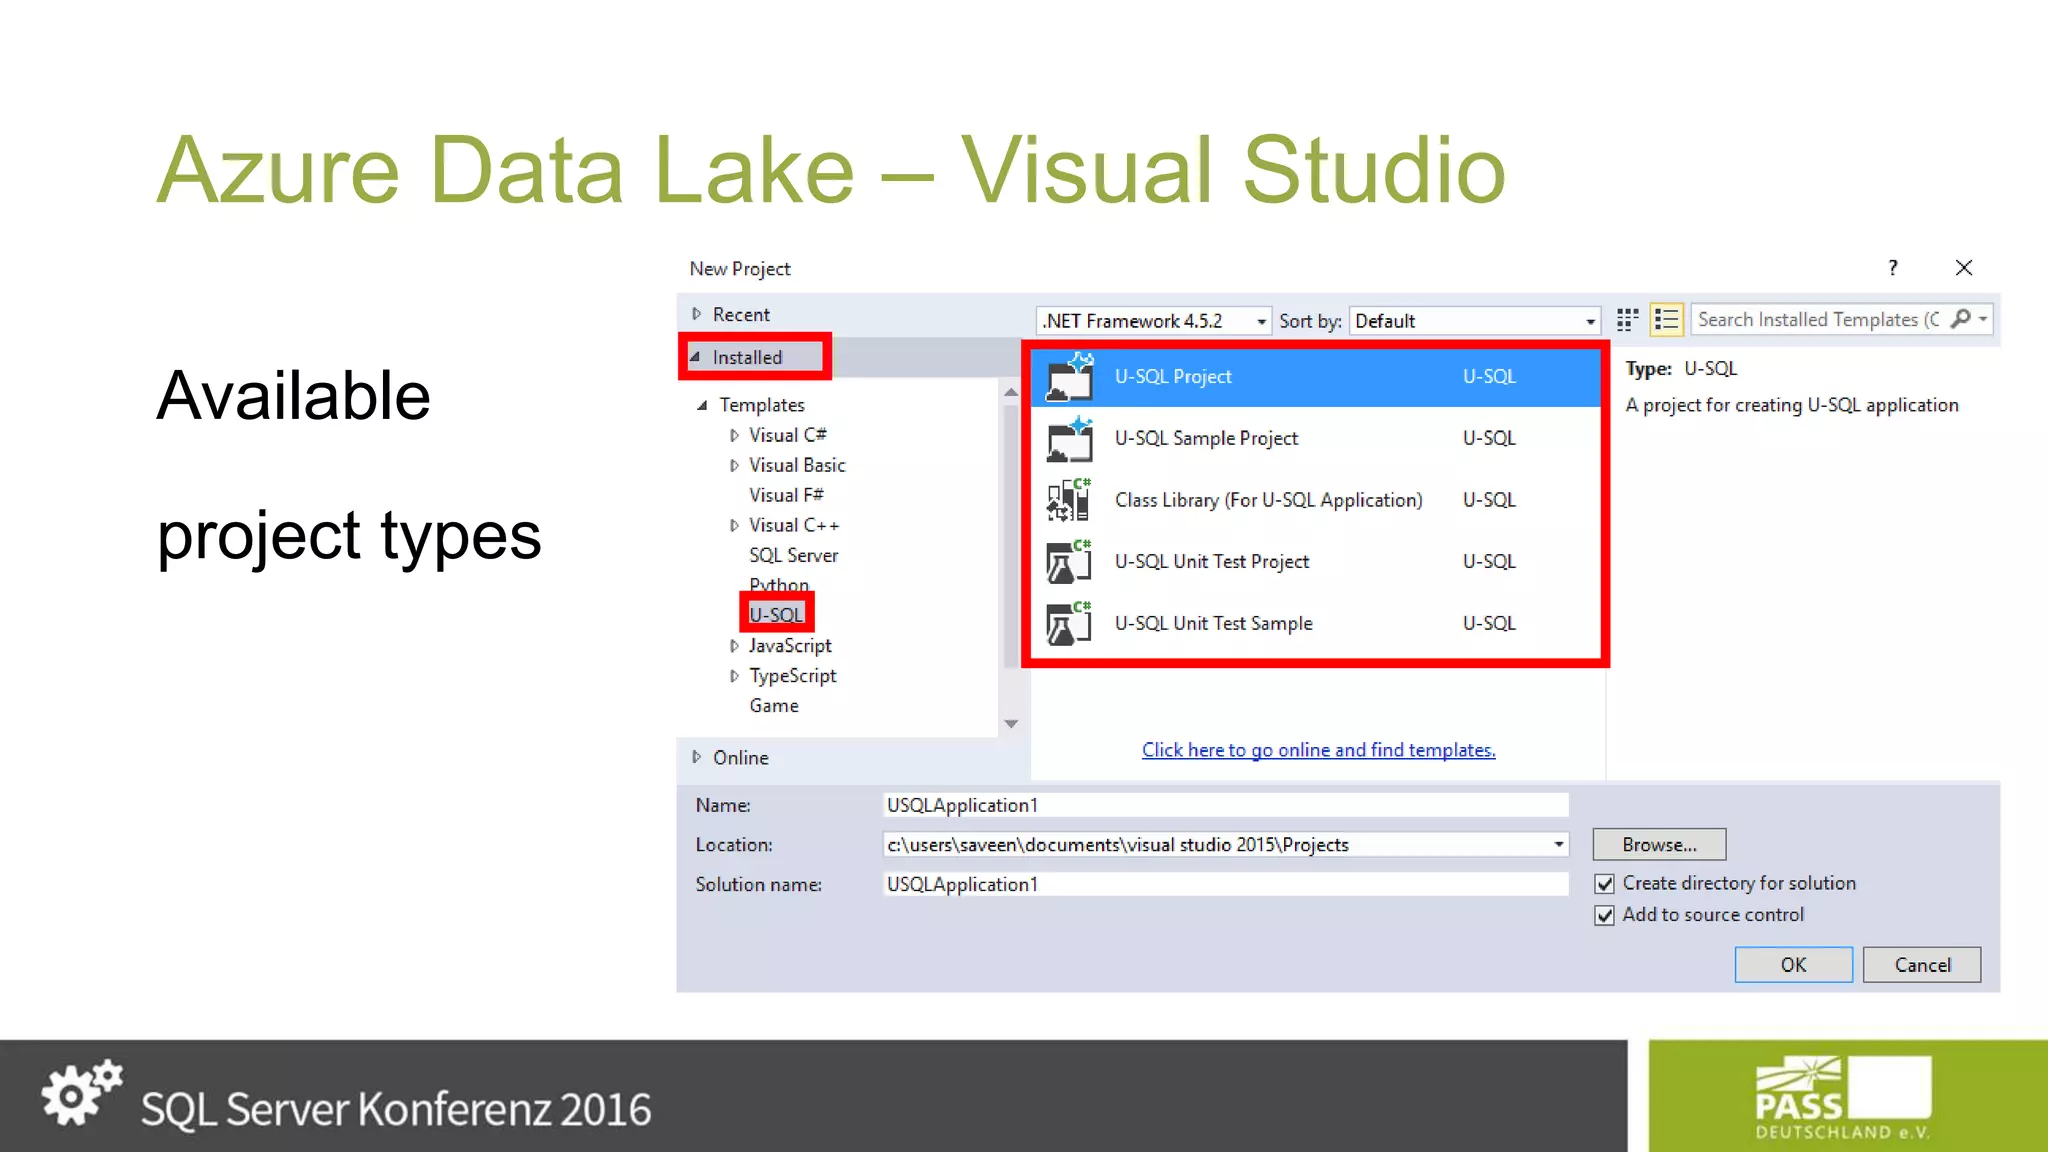Image resolution: width=2048 pixels, height=1152 pixels.
Task: Collapse the Templates tree node
Action: 702,405
